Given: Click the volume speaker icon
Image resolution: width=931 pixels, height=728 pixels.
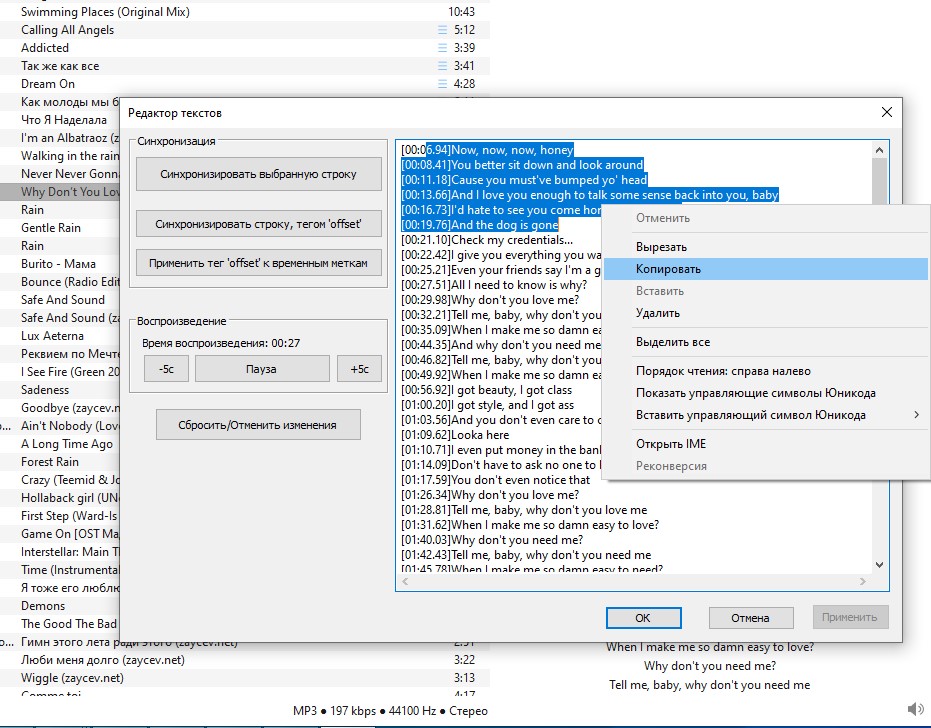Looking at the screenshot, I should coord(916,709).
